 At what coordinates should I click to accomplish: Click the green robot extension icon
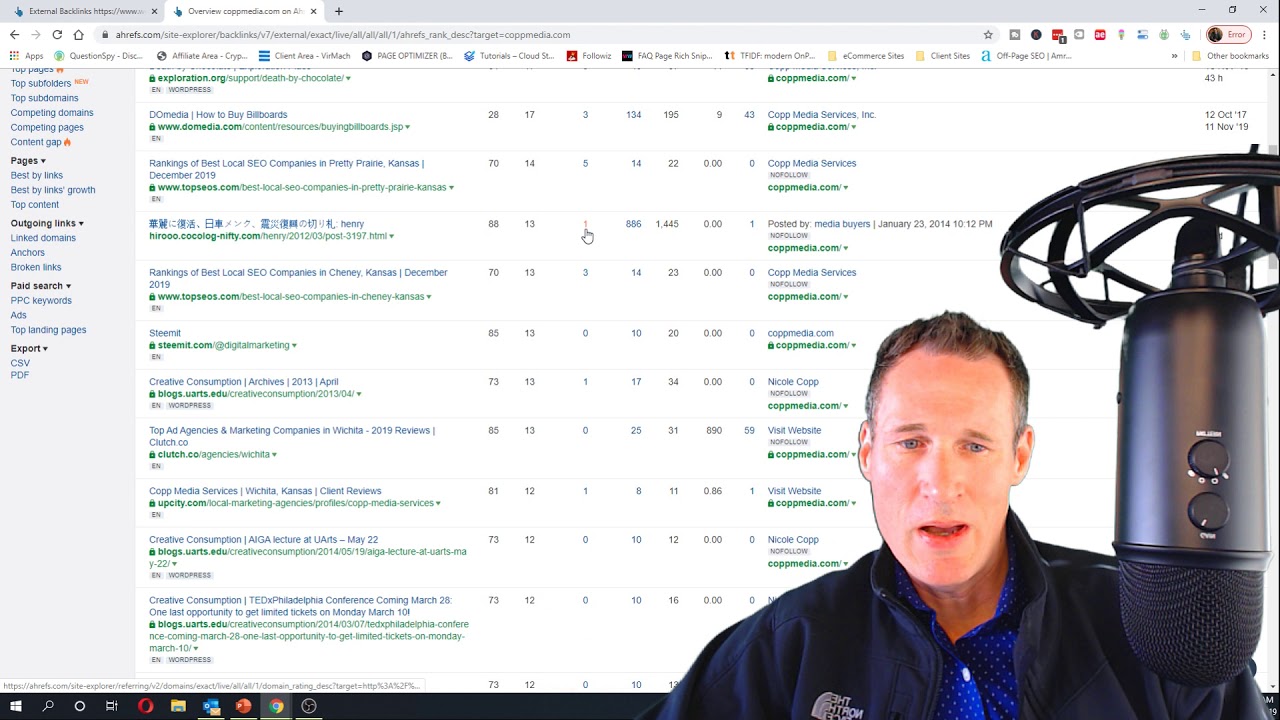pos(1164,34)
